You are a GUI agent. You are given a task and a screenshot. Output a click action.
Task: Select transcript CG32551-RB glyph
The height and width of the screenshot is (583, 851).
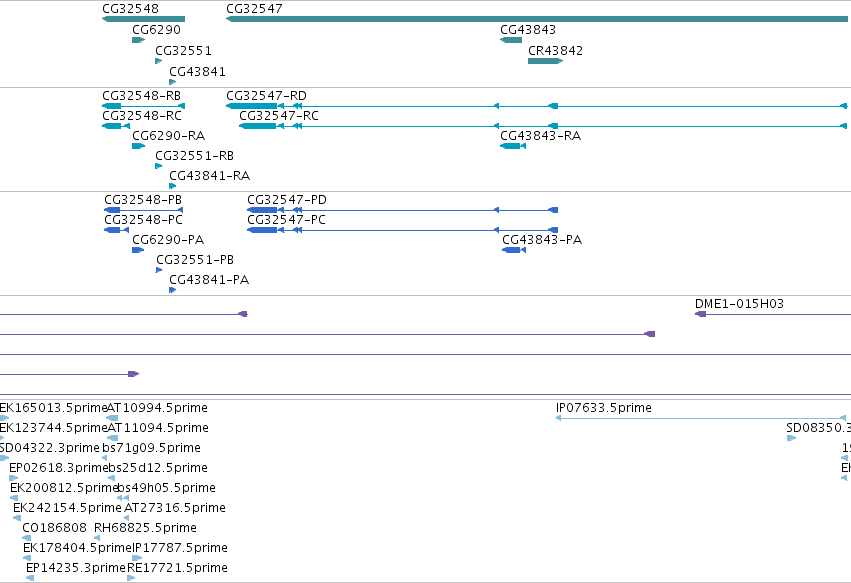(x=158, y=166)
